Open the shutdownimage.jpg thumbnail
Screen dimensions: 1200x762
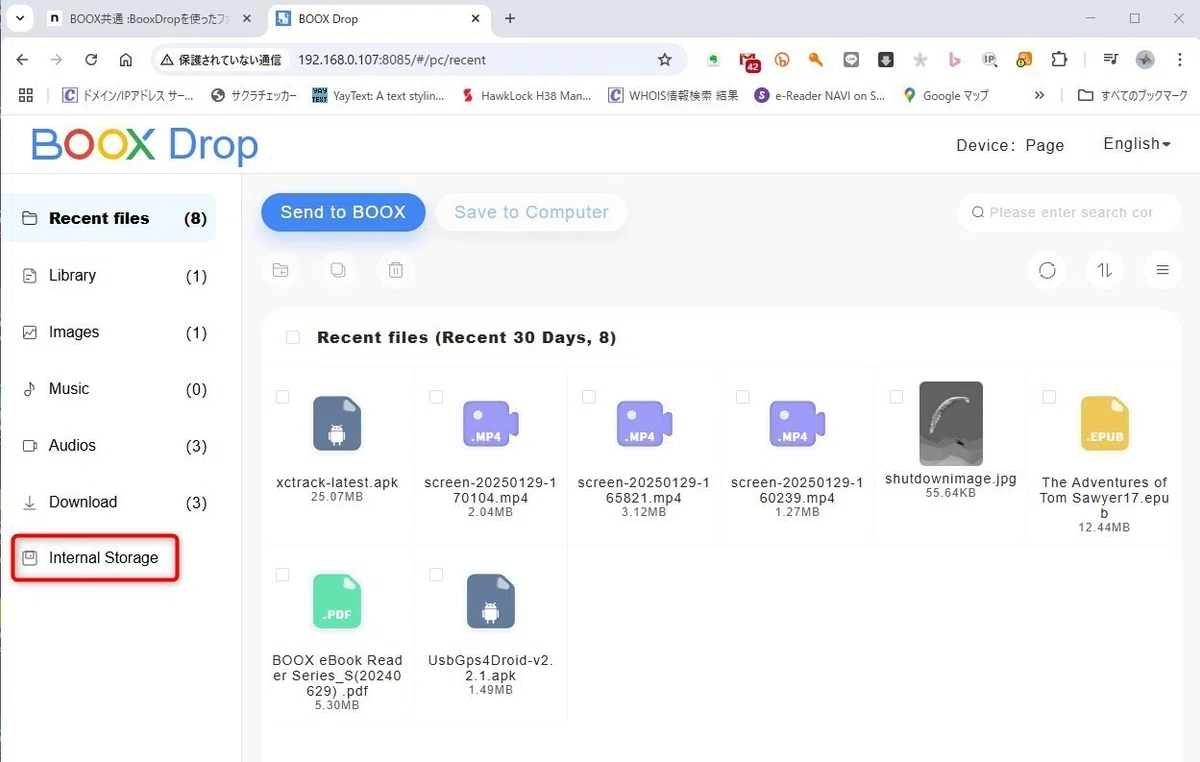tap(951, 423)
